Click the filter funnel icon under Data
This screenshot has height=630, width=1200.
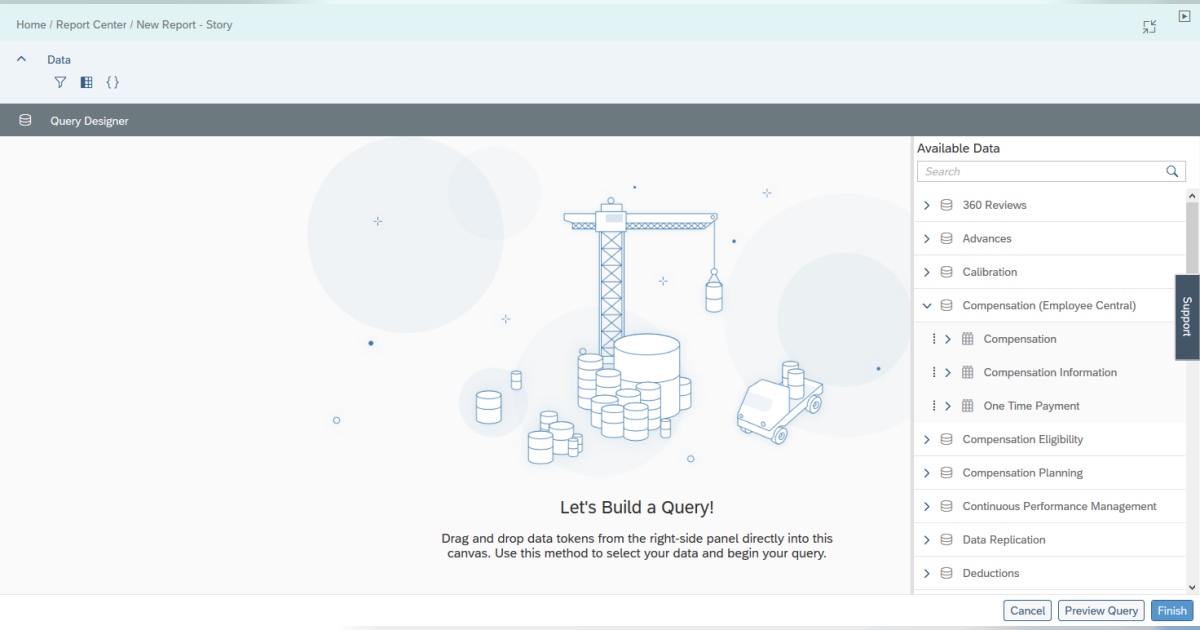(x=60, y=82)
